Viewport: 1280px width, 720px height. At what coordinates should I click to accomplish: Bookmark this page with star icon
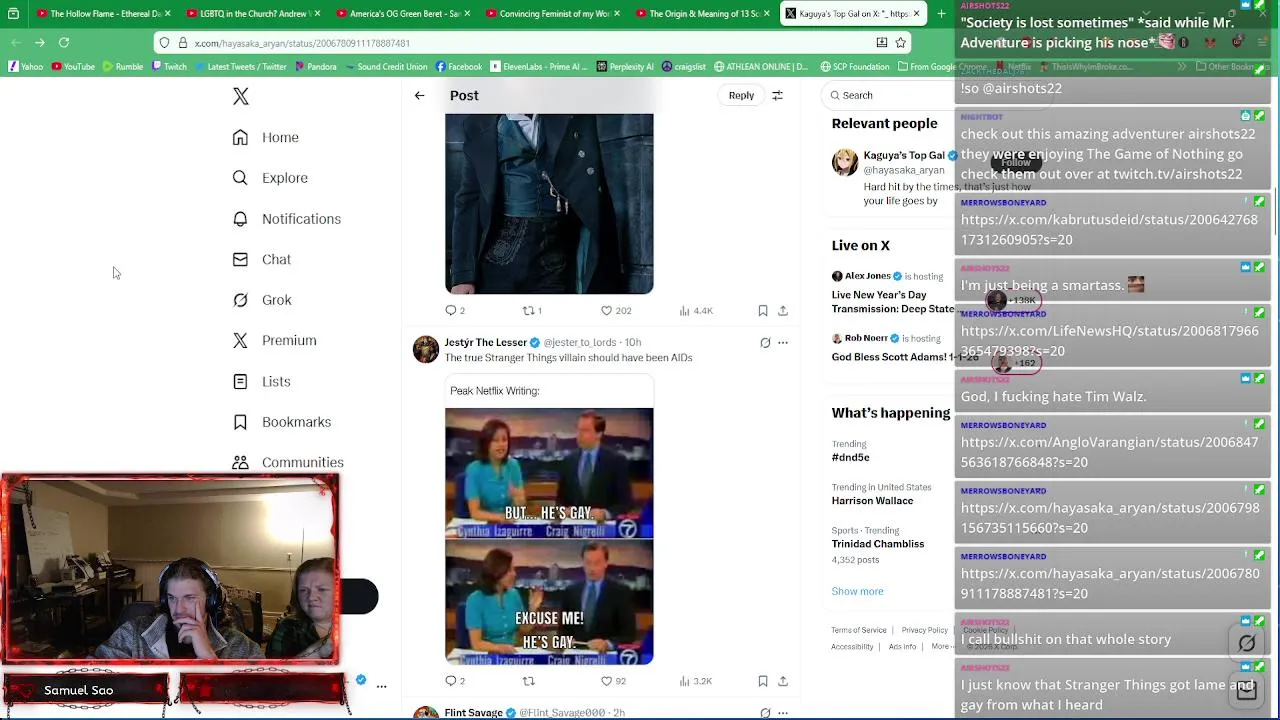click(900, 43)
